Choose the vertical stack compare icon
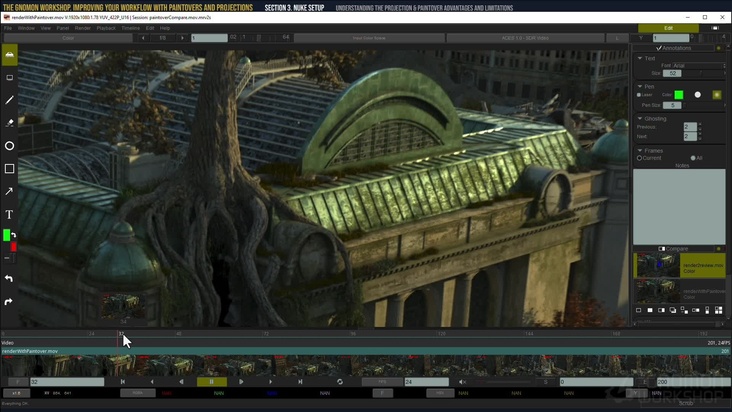 [x=707, y=310]
